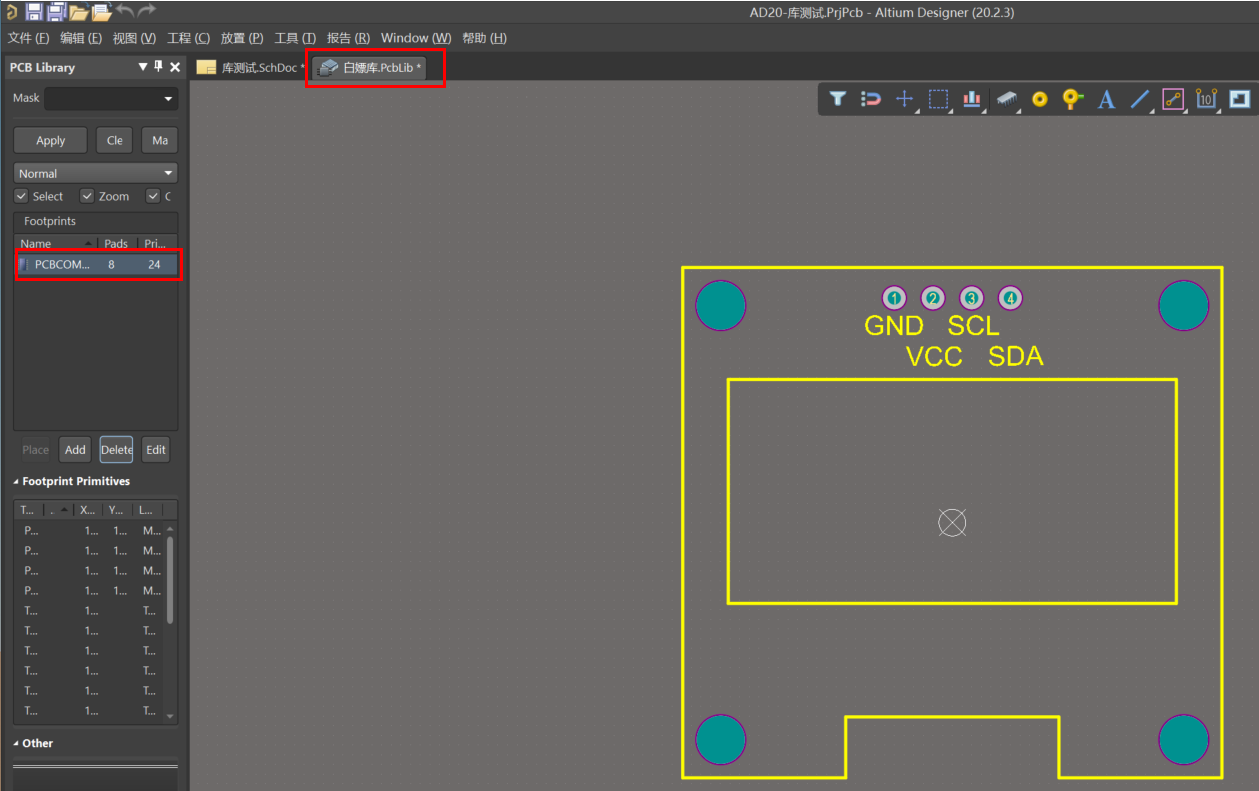Open the 报告 menu

click(x=347, y=38)
